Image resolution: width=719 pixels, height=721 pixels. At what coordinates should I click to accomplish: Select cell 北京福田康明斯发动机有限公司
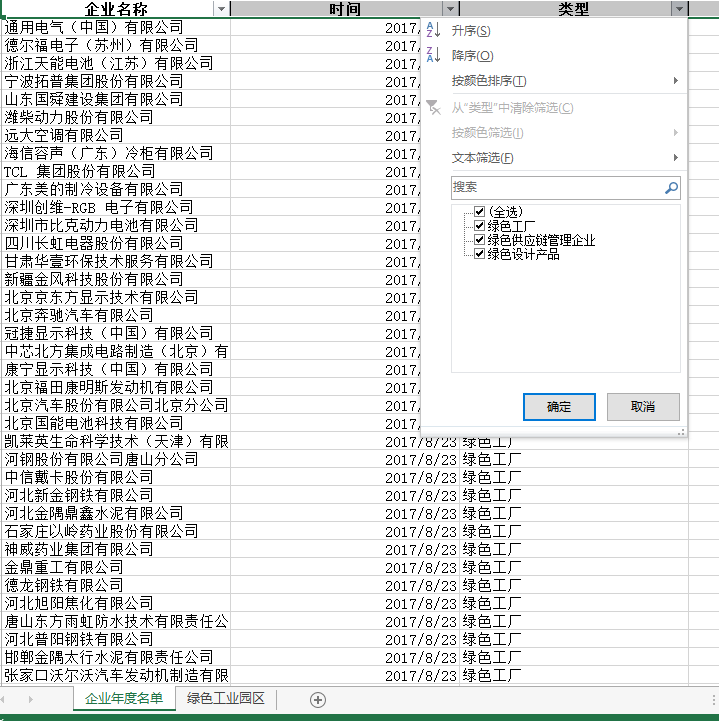tap(116, 387)
